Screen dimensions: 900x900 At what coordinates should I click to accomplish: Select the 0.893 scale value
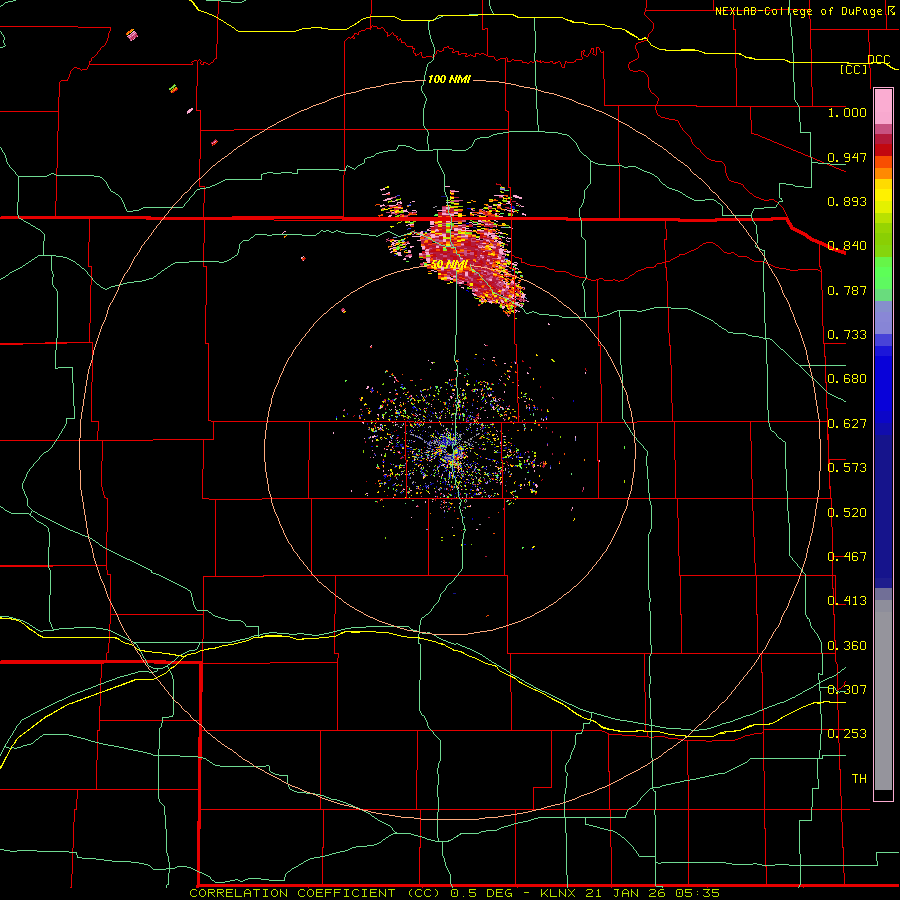click(847, 201)
